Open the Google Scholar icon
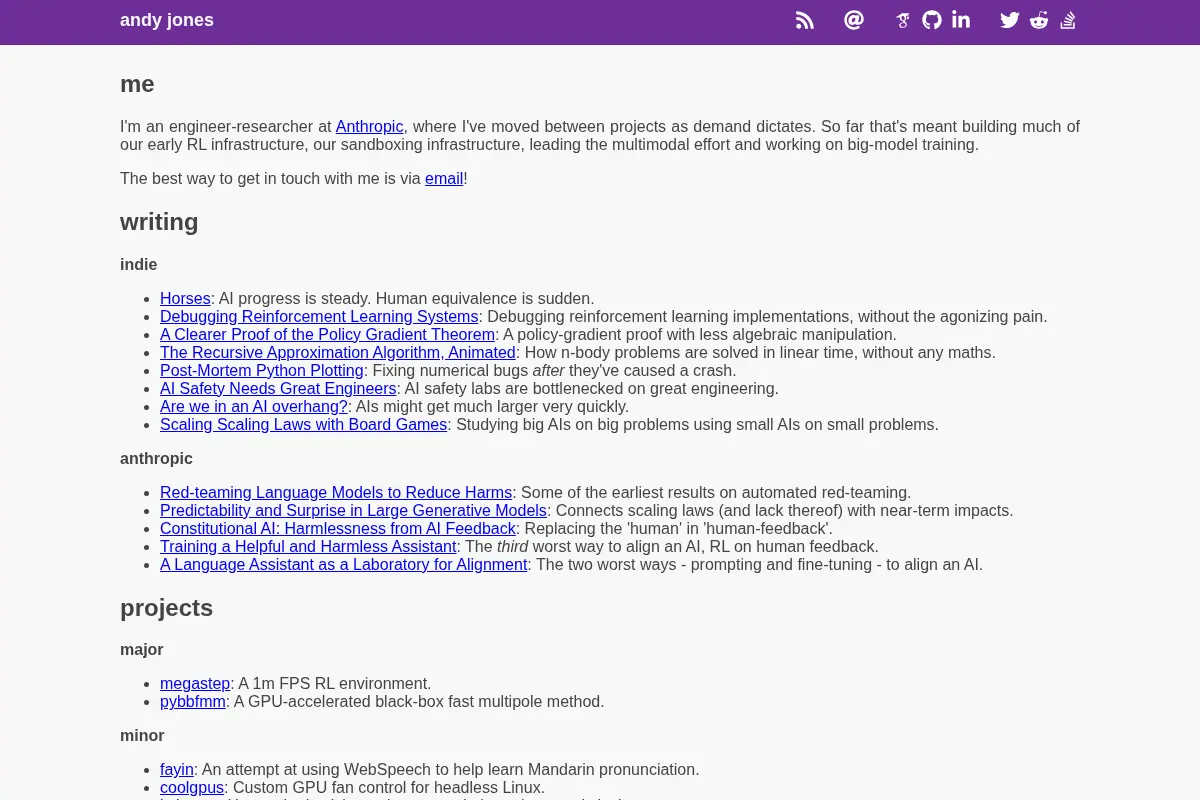 (x=903, y=20)
